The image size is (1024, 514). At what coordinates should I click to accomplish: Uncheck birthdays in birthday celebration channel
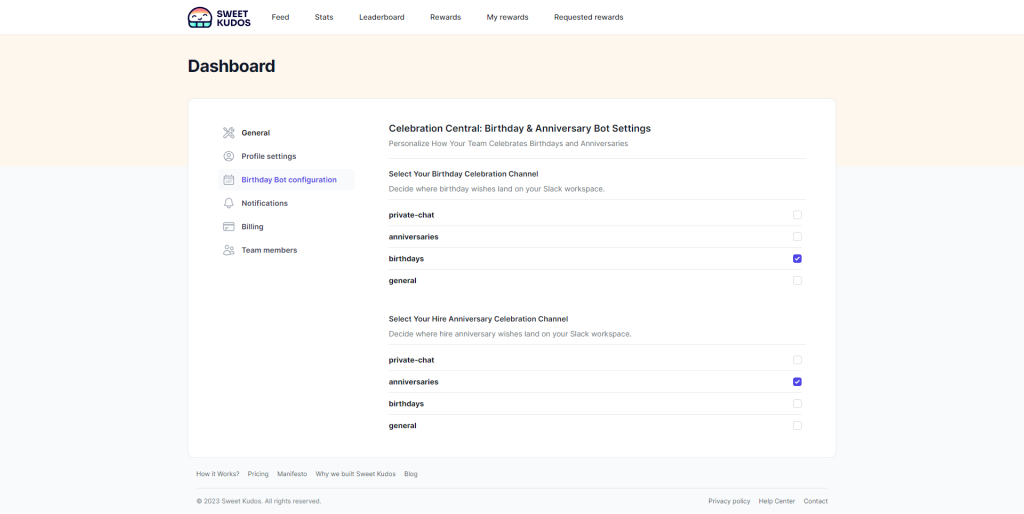tap(797, 259)
